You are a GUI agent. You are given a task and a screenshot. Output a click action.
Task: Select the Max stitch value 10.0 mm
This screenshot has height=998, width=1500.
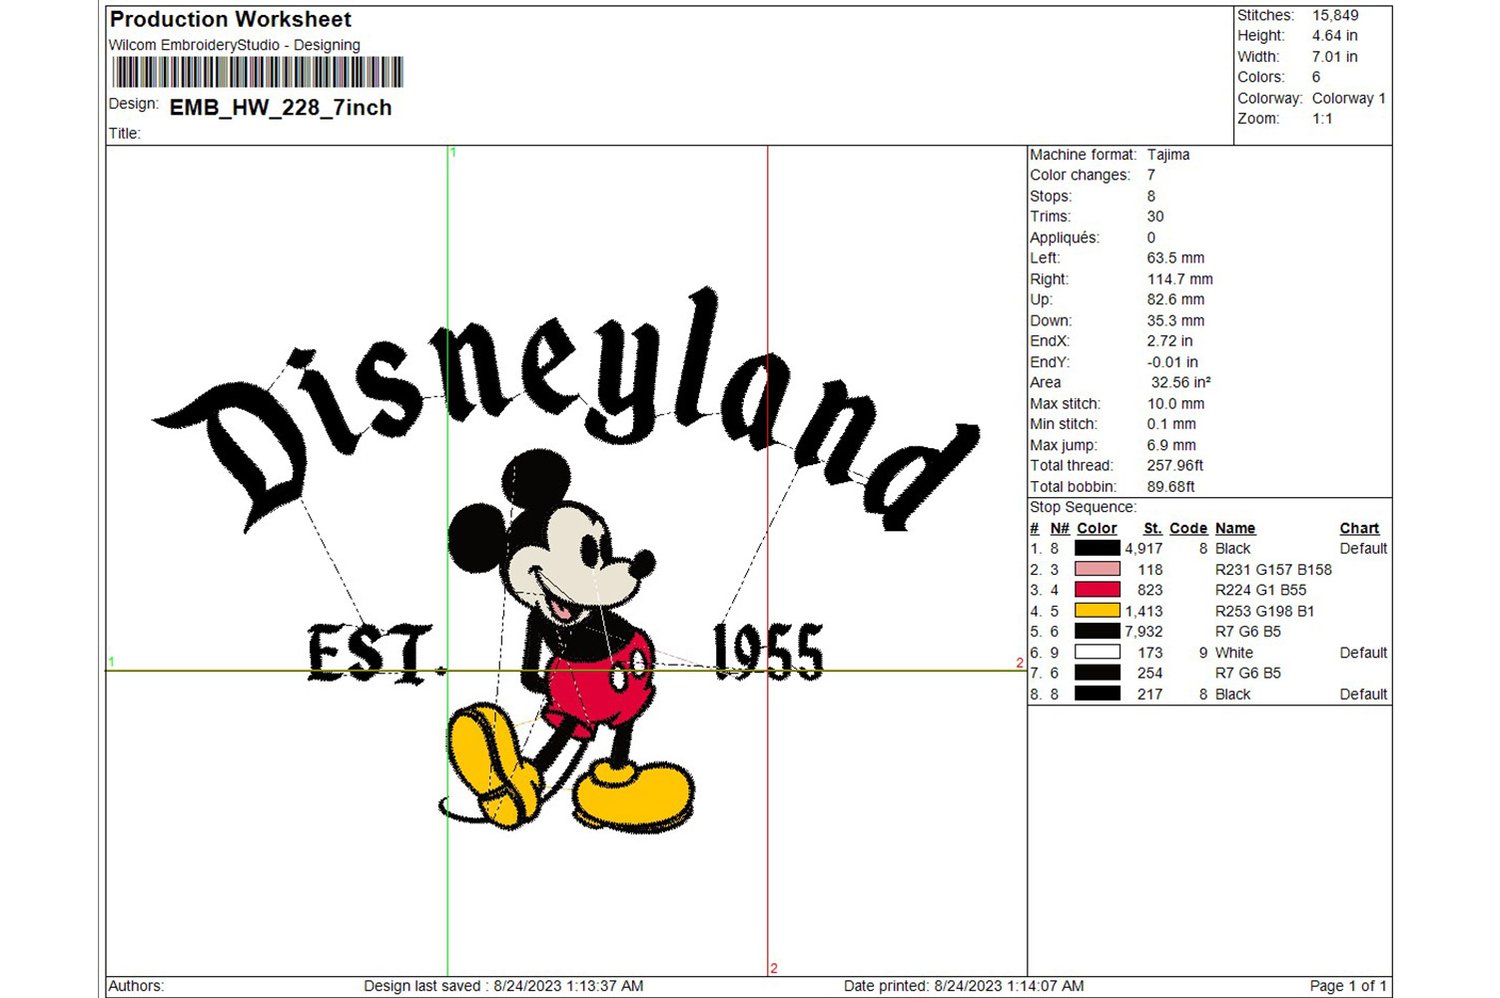pyautogui.click(x=1175, y=404)
